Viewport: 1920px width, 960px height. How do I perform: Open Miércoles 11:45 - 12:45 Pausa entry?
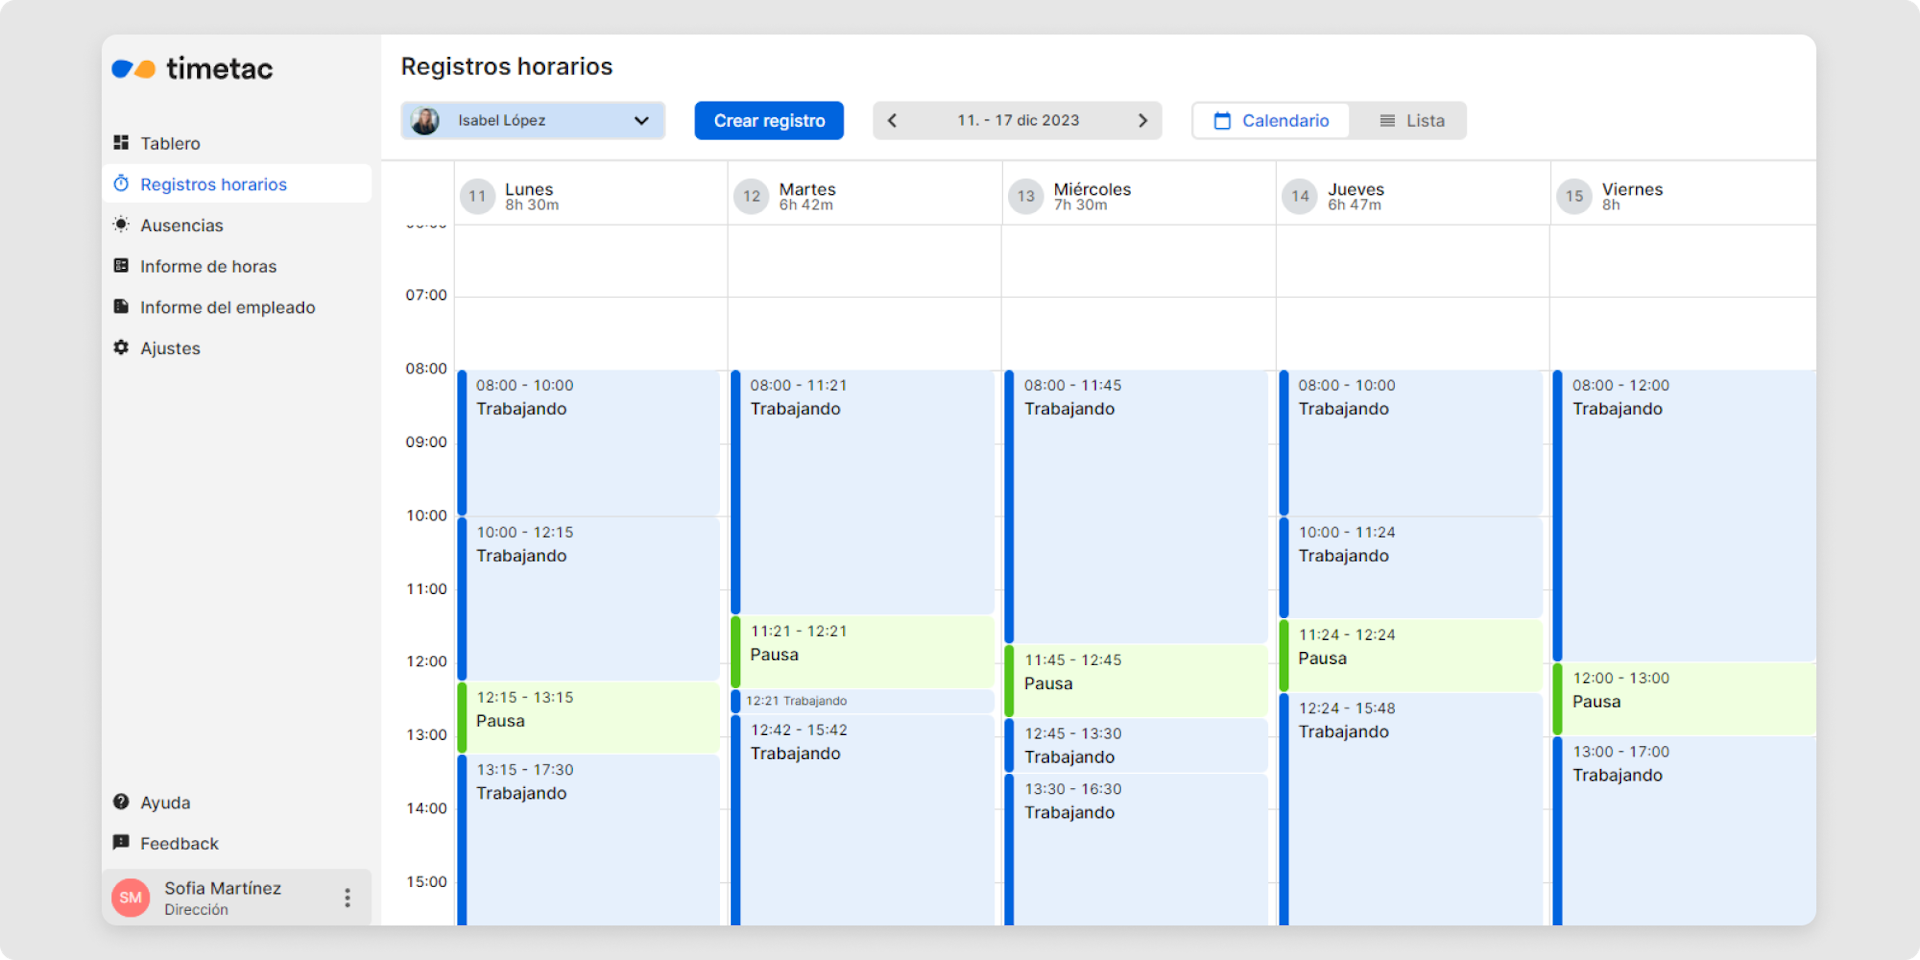click(x=1137, y=681)
